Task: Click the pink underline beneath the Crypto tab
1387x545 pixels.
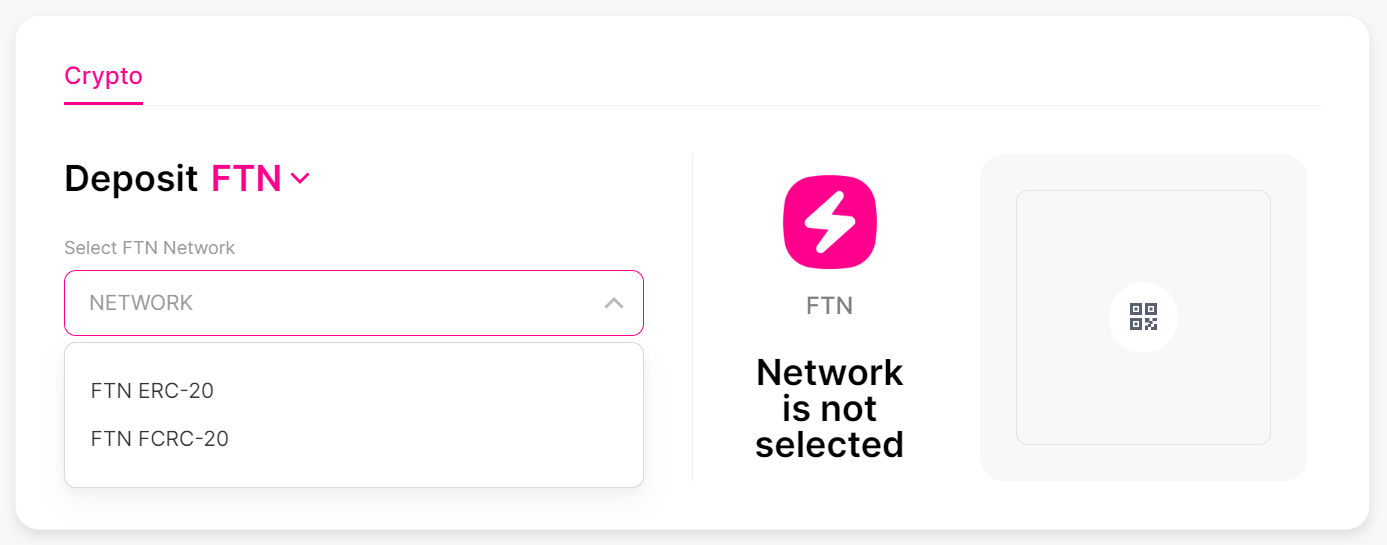Action: [x=103, y=103]
